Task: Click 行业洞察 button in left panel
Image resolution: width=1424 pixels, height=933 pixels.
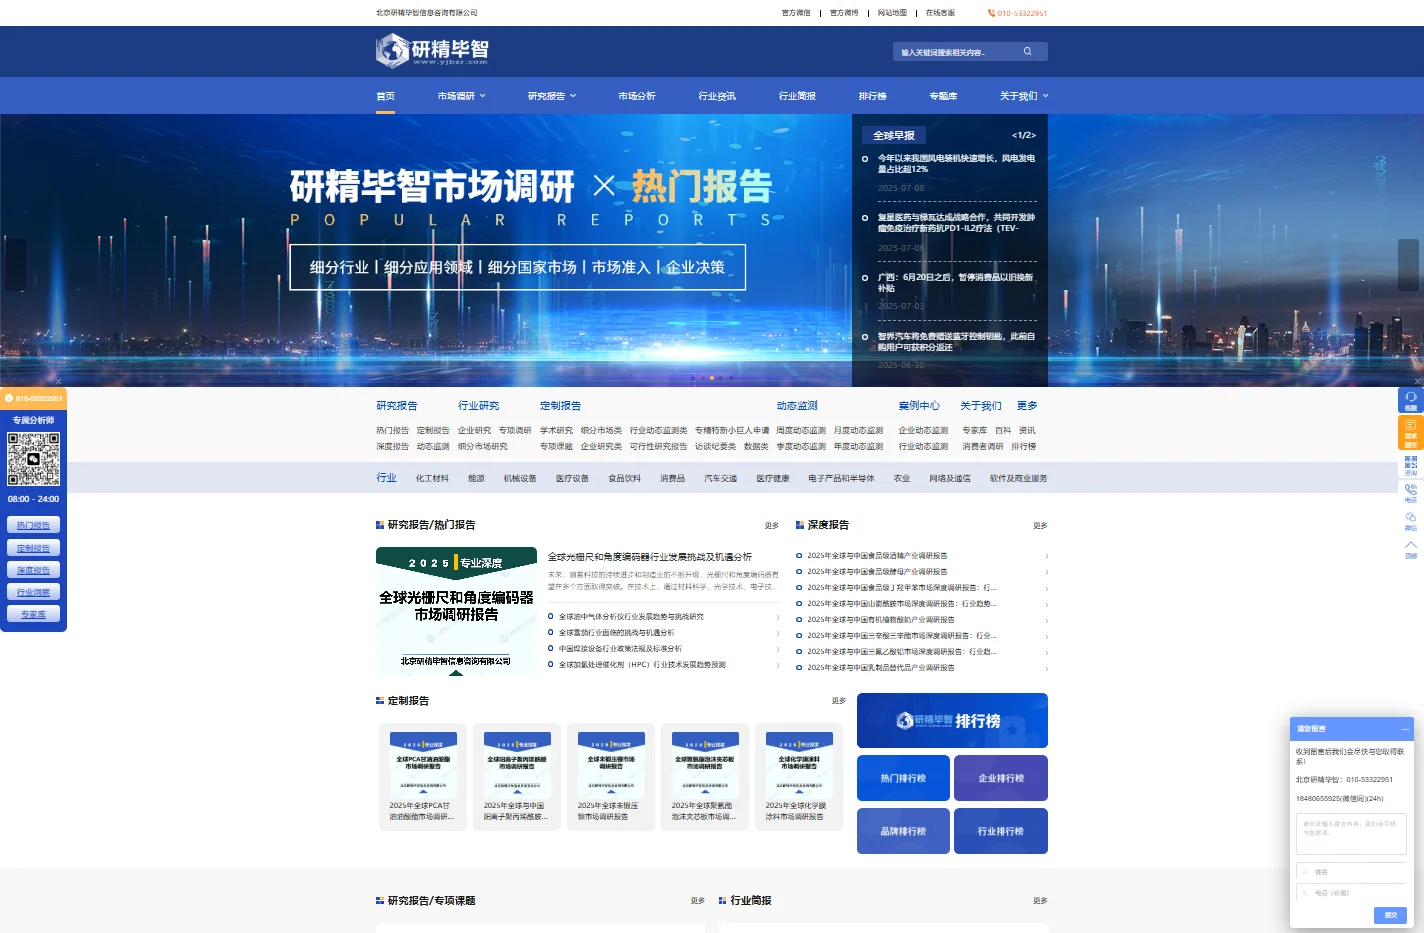Action: pyautogui.click(x=33, y=592)
